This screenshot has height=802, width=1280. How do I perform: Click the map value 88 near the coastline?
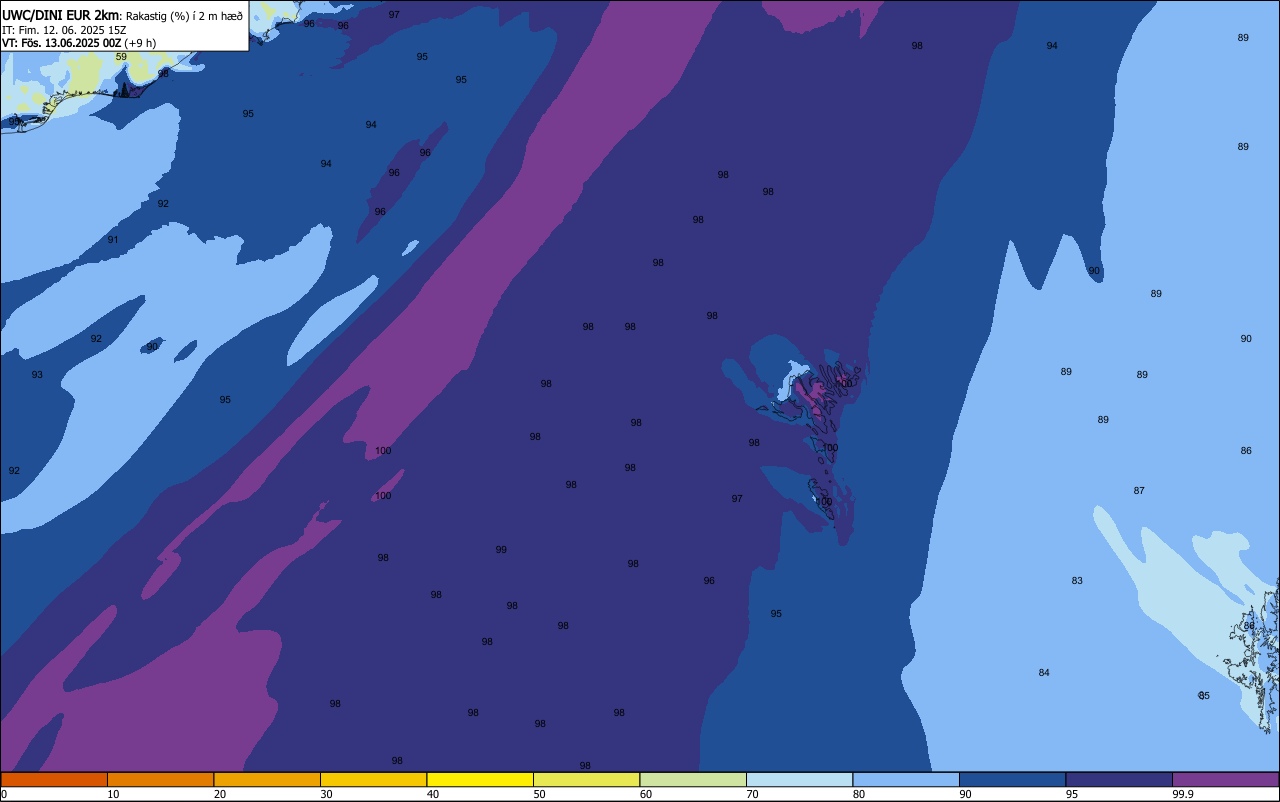point(1249,626)
